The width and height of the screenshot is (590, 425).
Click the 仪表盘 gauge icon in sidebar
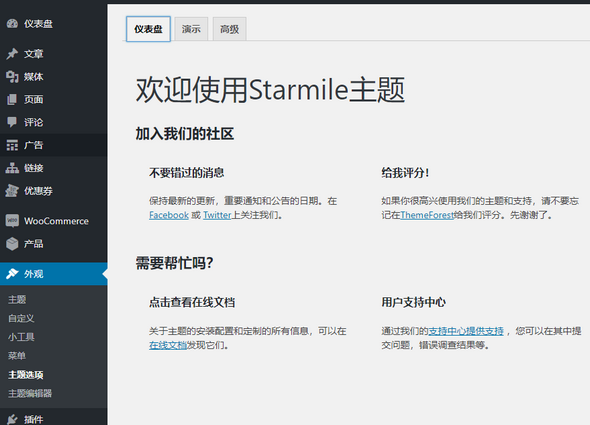12,24
